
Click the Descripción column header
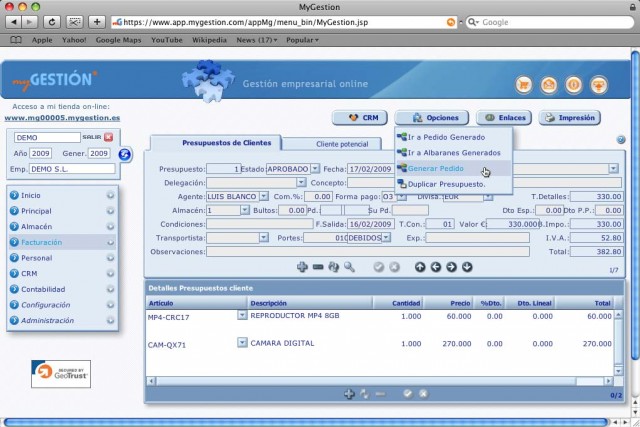click(x=269, y=303)
